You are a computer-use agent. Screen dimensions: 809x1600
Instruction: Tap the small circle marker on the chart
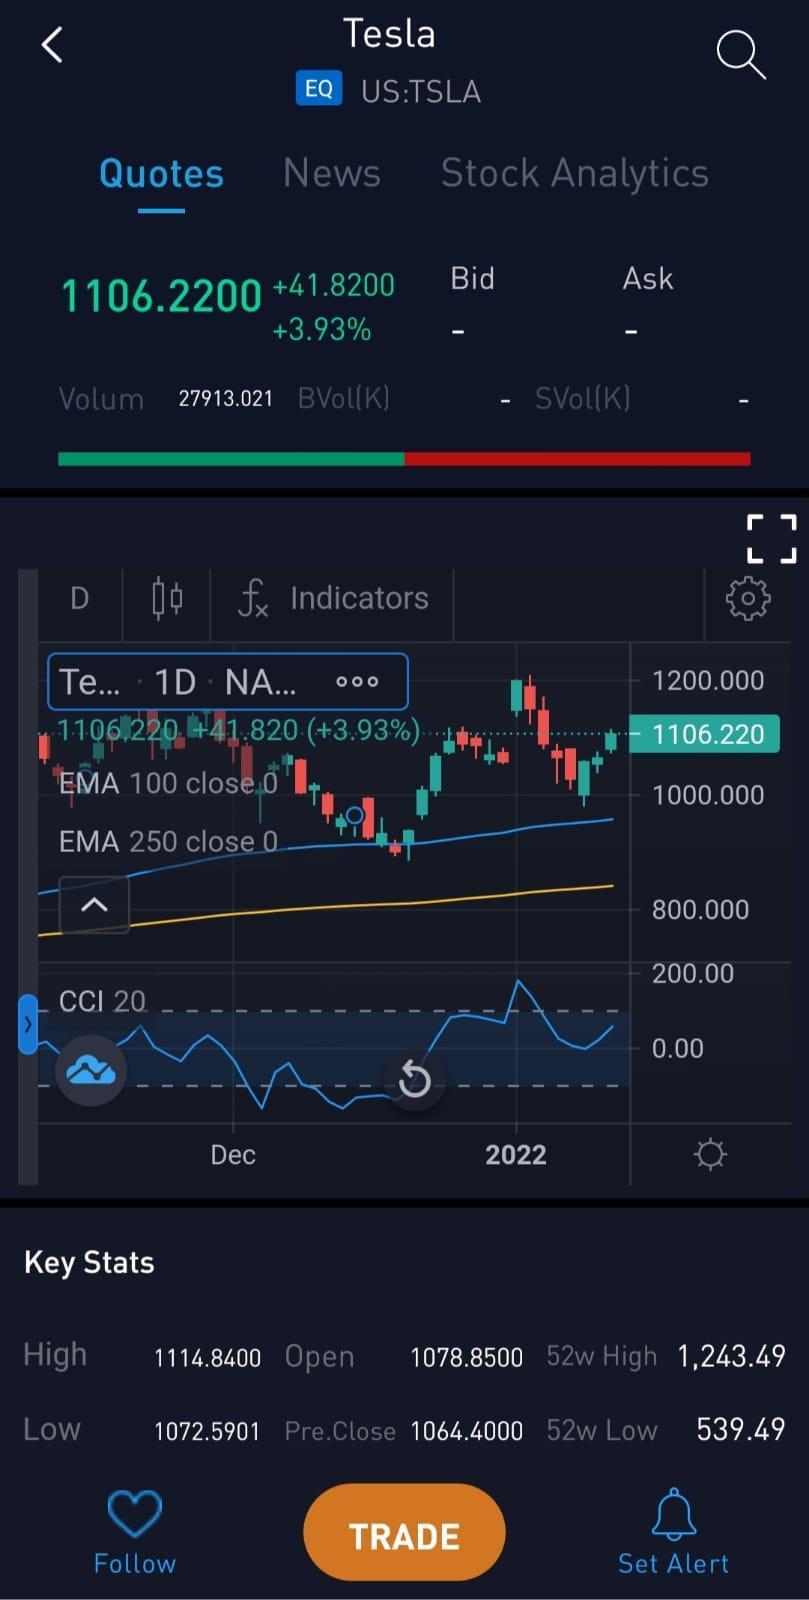point(353,816)
